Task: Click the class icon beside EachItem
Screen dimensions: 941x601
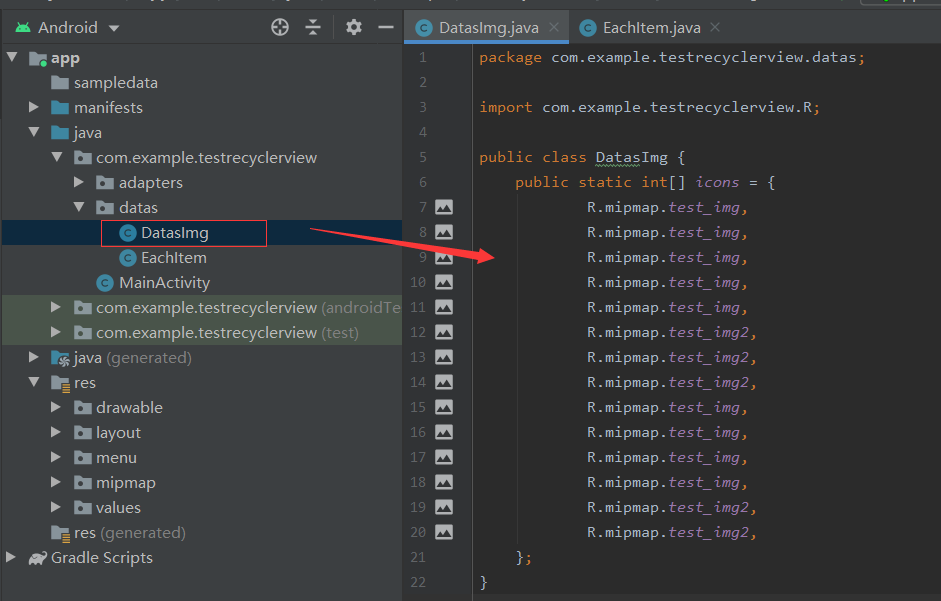Action: 127,258
